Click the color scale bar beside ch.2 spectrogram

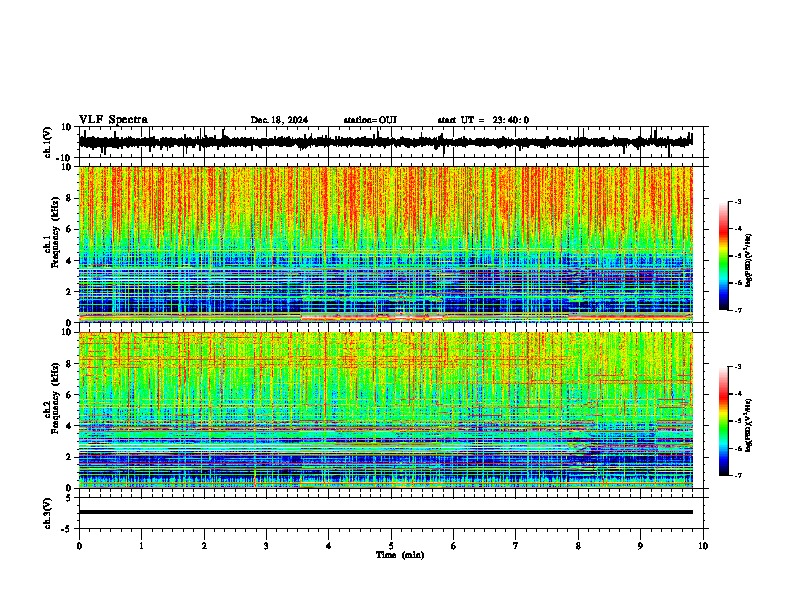[x=723, y=421]
